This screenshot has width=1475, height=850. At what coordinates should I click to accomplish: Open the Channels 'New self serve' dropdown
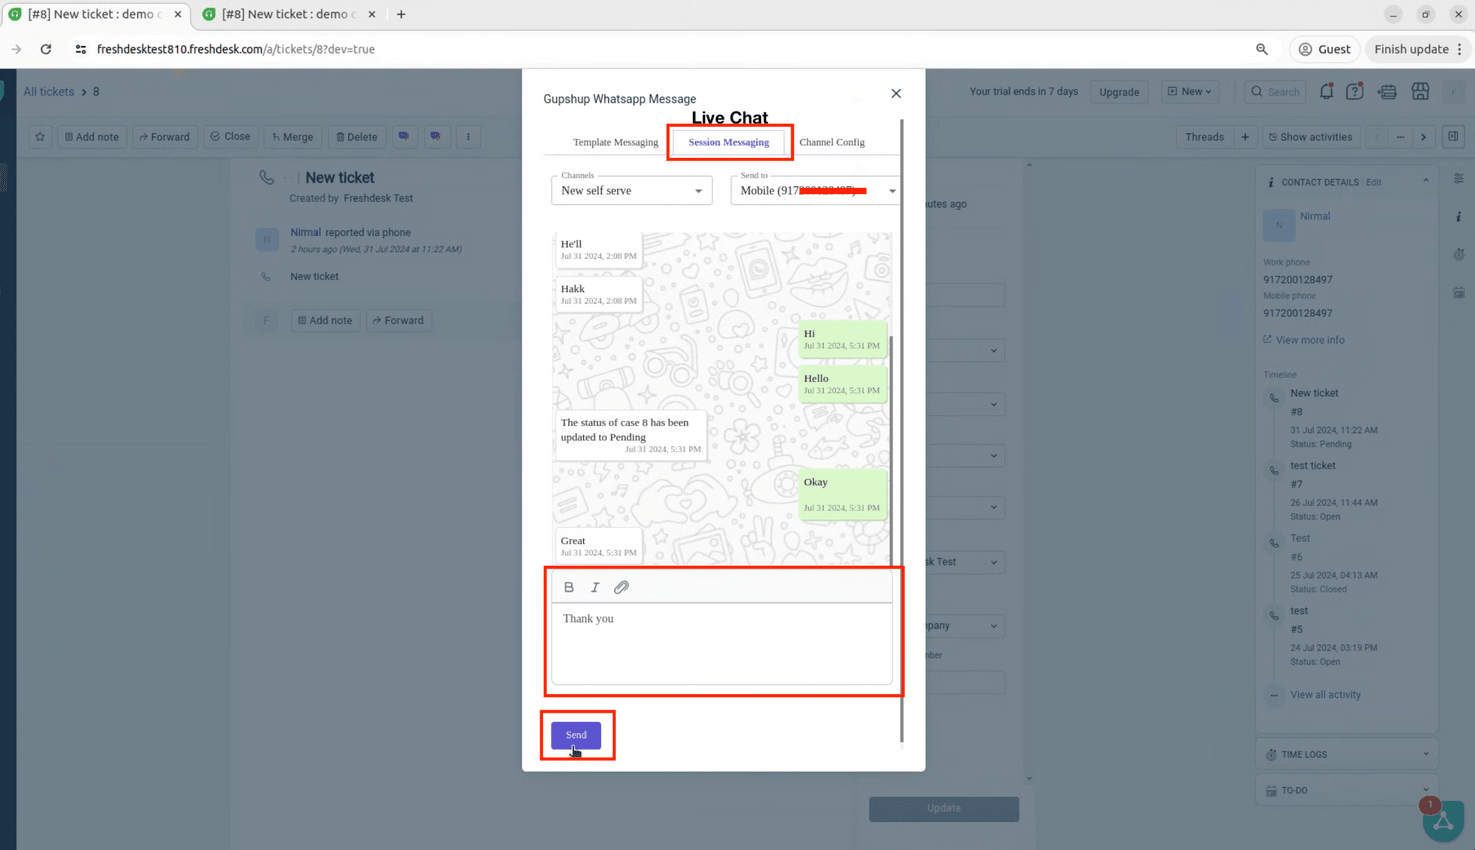(631, 190)
